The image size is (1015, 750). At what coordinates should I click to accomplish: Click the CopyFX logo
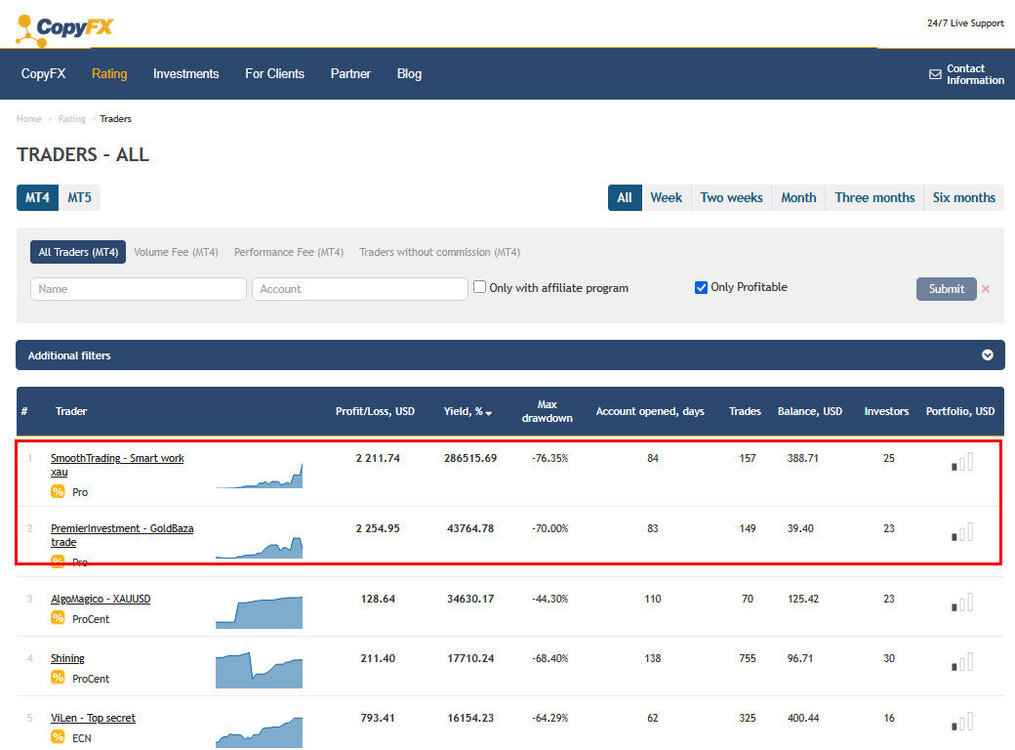pos(64,30)
